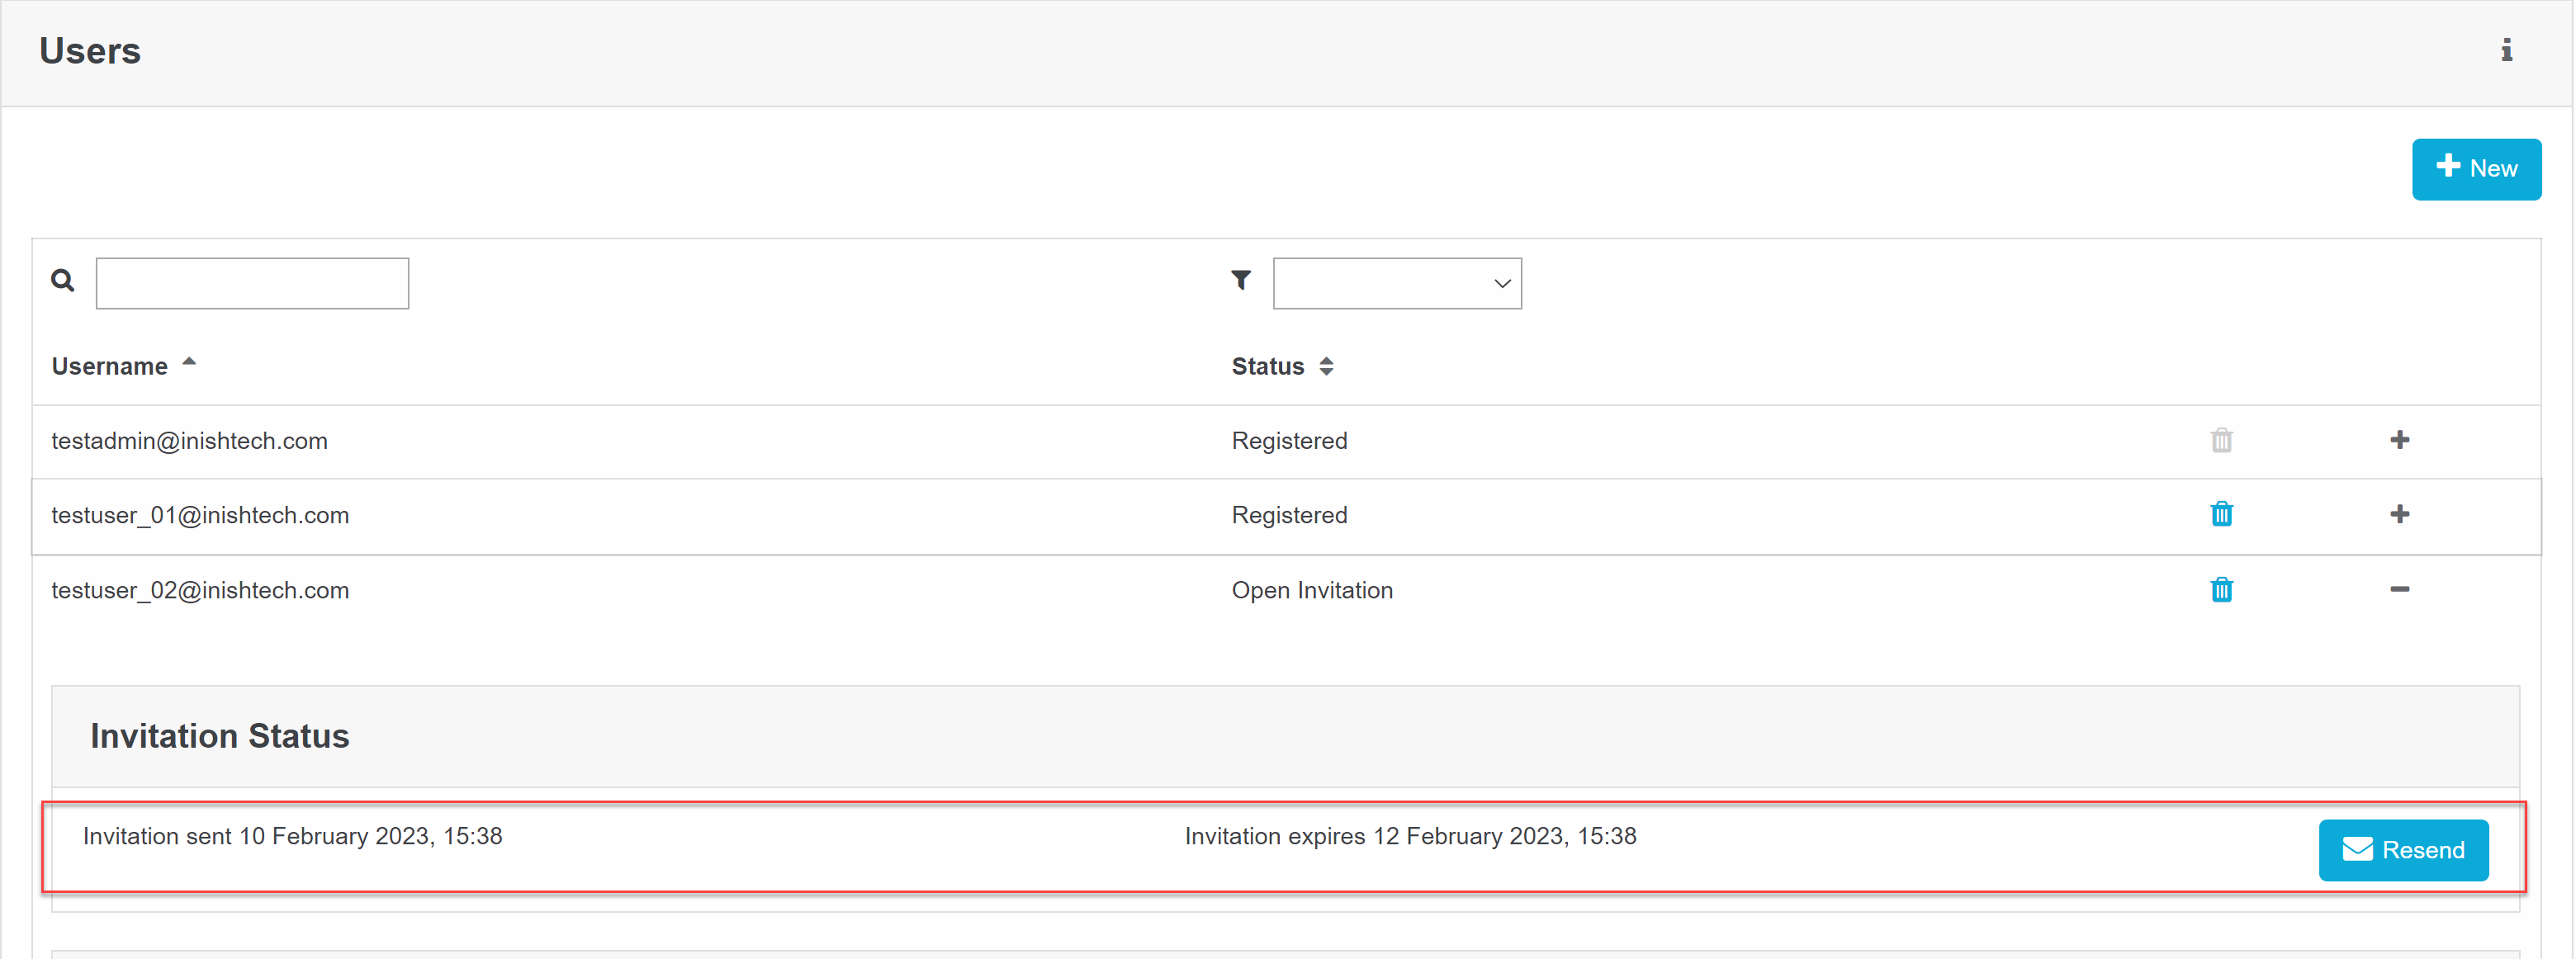Screen dimensions: 2576x959
Task: Collapse the testuser_02 invitation details
Action: (x=2401, y=590)
